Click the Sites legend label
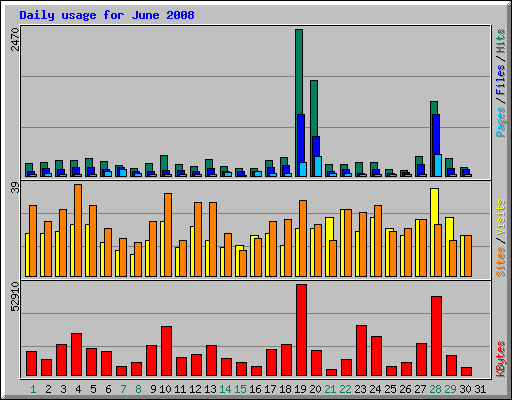This screenshot has width=512, height=400. (x=500, y=262)
